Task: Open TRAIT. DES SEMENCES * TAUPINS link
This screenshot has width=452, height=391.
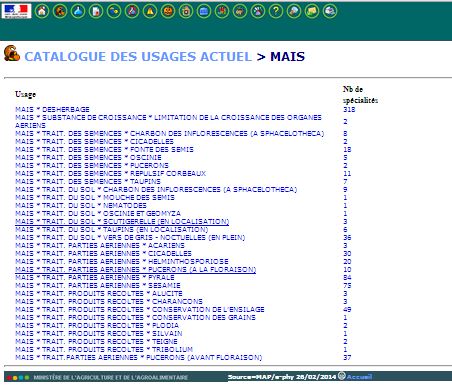Action: (x=88, y=181)
